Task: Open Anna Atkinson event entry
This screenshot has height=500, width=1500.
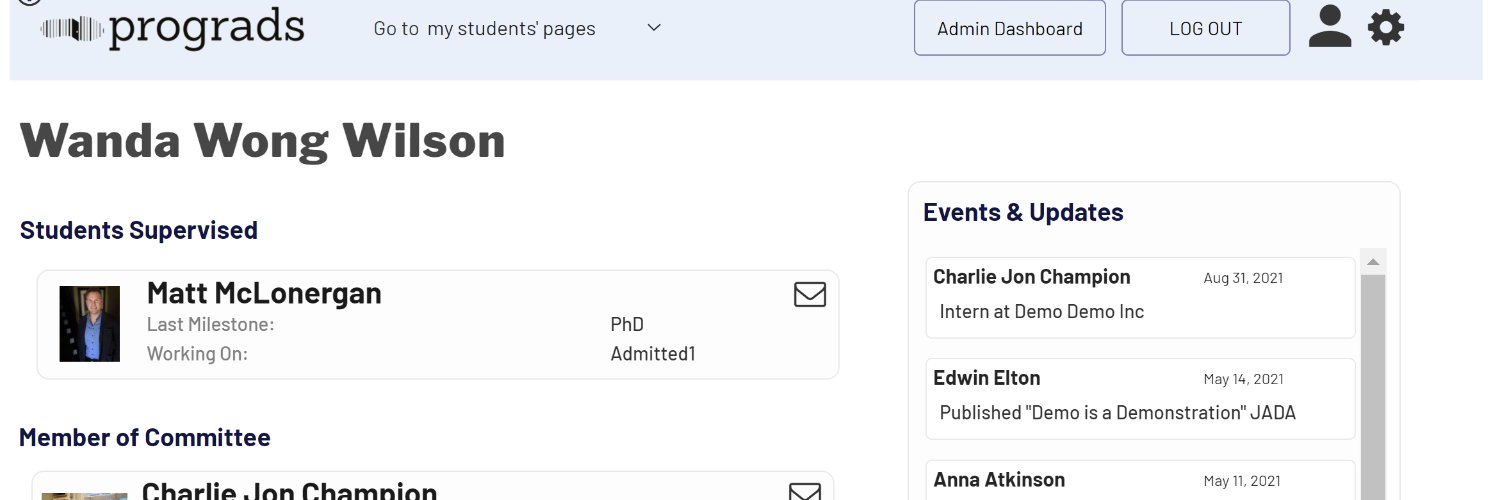Action: pyautogui.click(x=1140, y=480)
